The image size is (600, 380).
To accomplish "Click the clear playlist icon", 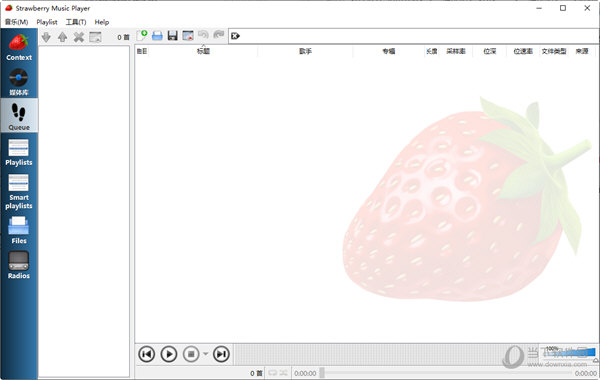I will pos(188,36).
